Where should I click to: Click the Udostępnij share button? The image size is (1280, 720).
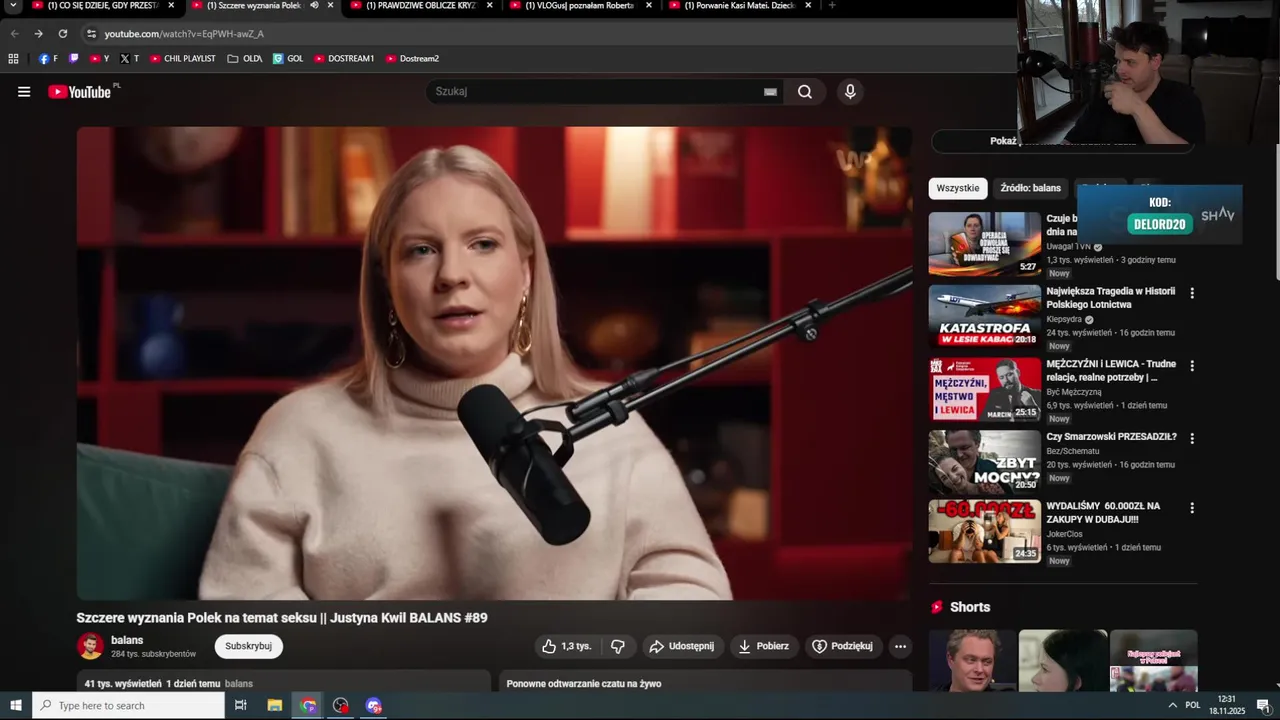point(683,646)
